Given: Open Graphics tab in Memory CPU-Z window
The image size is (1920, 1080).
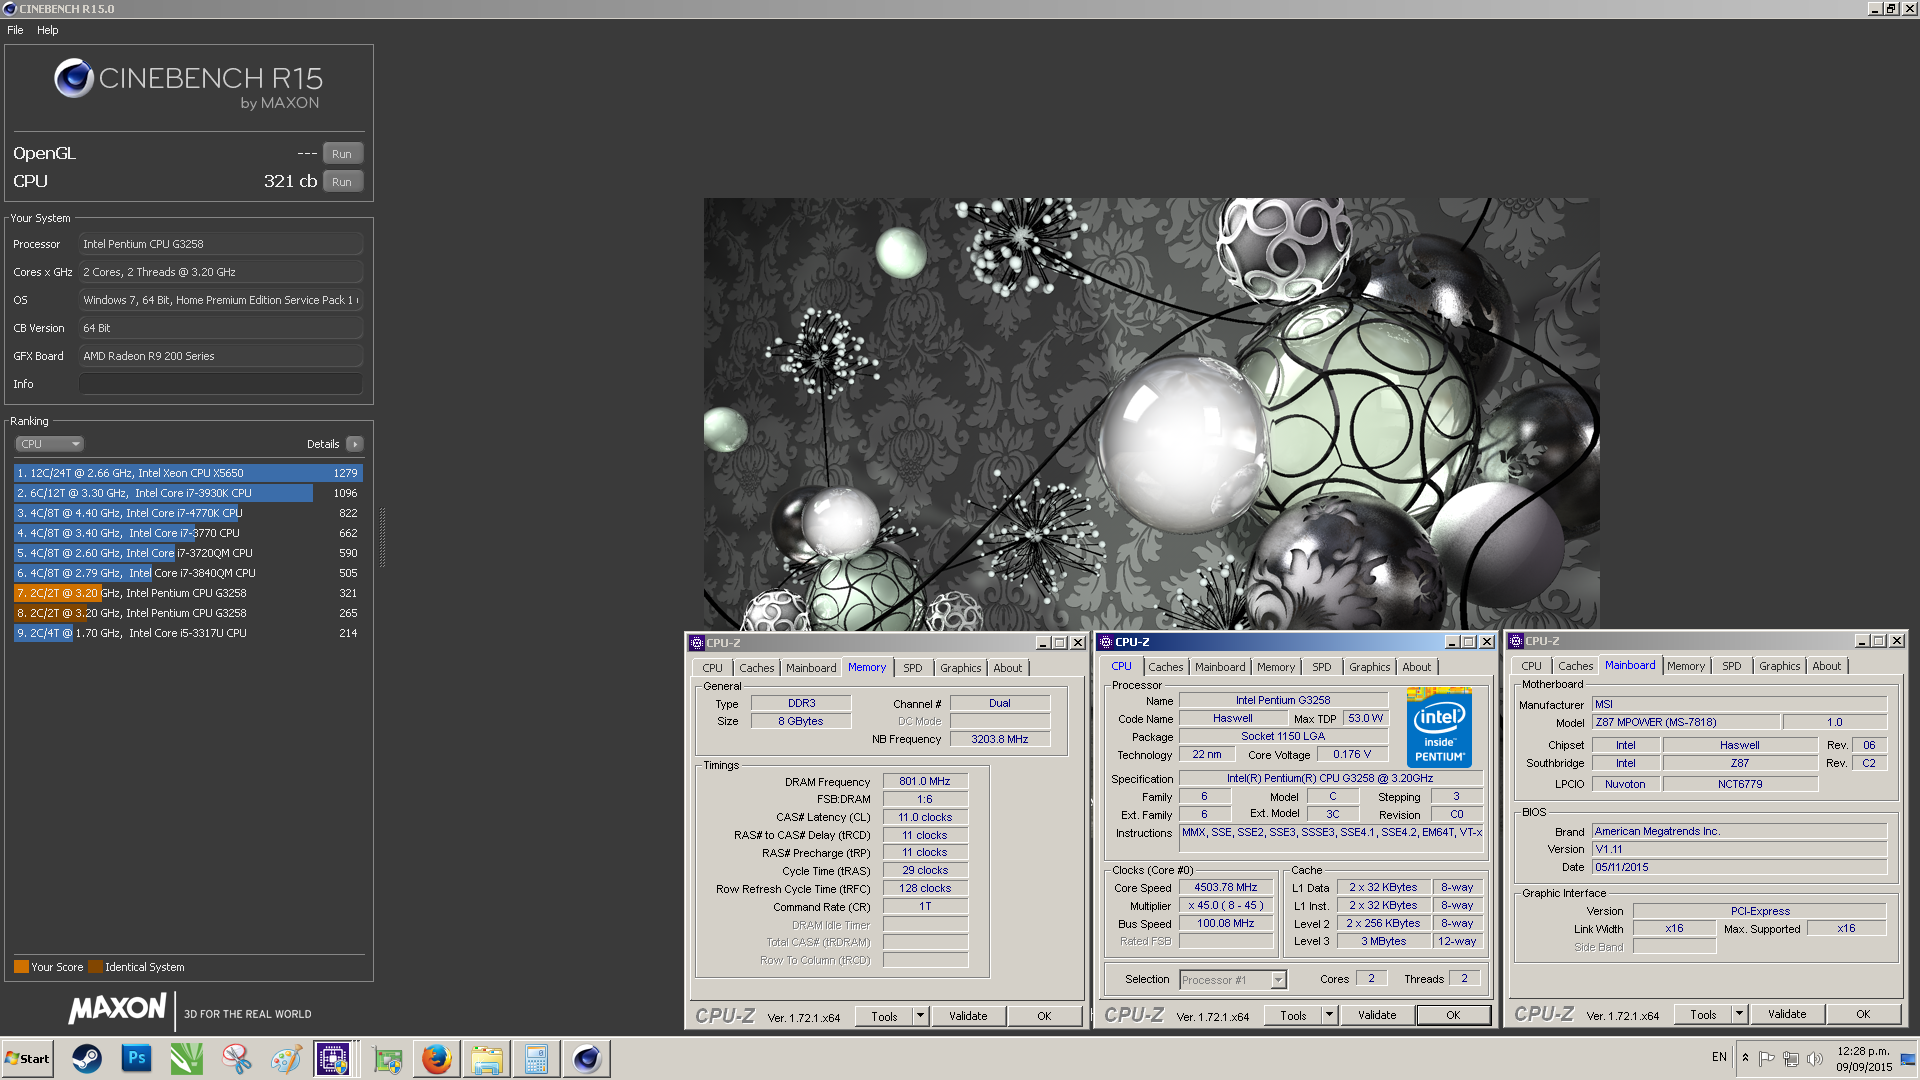Looking at the screenshot, I should tap(961, 668).
